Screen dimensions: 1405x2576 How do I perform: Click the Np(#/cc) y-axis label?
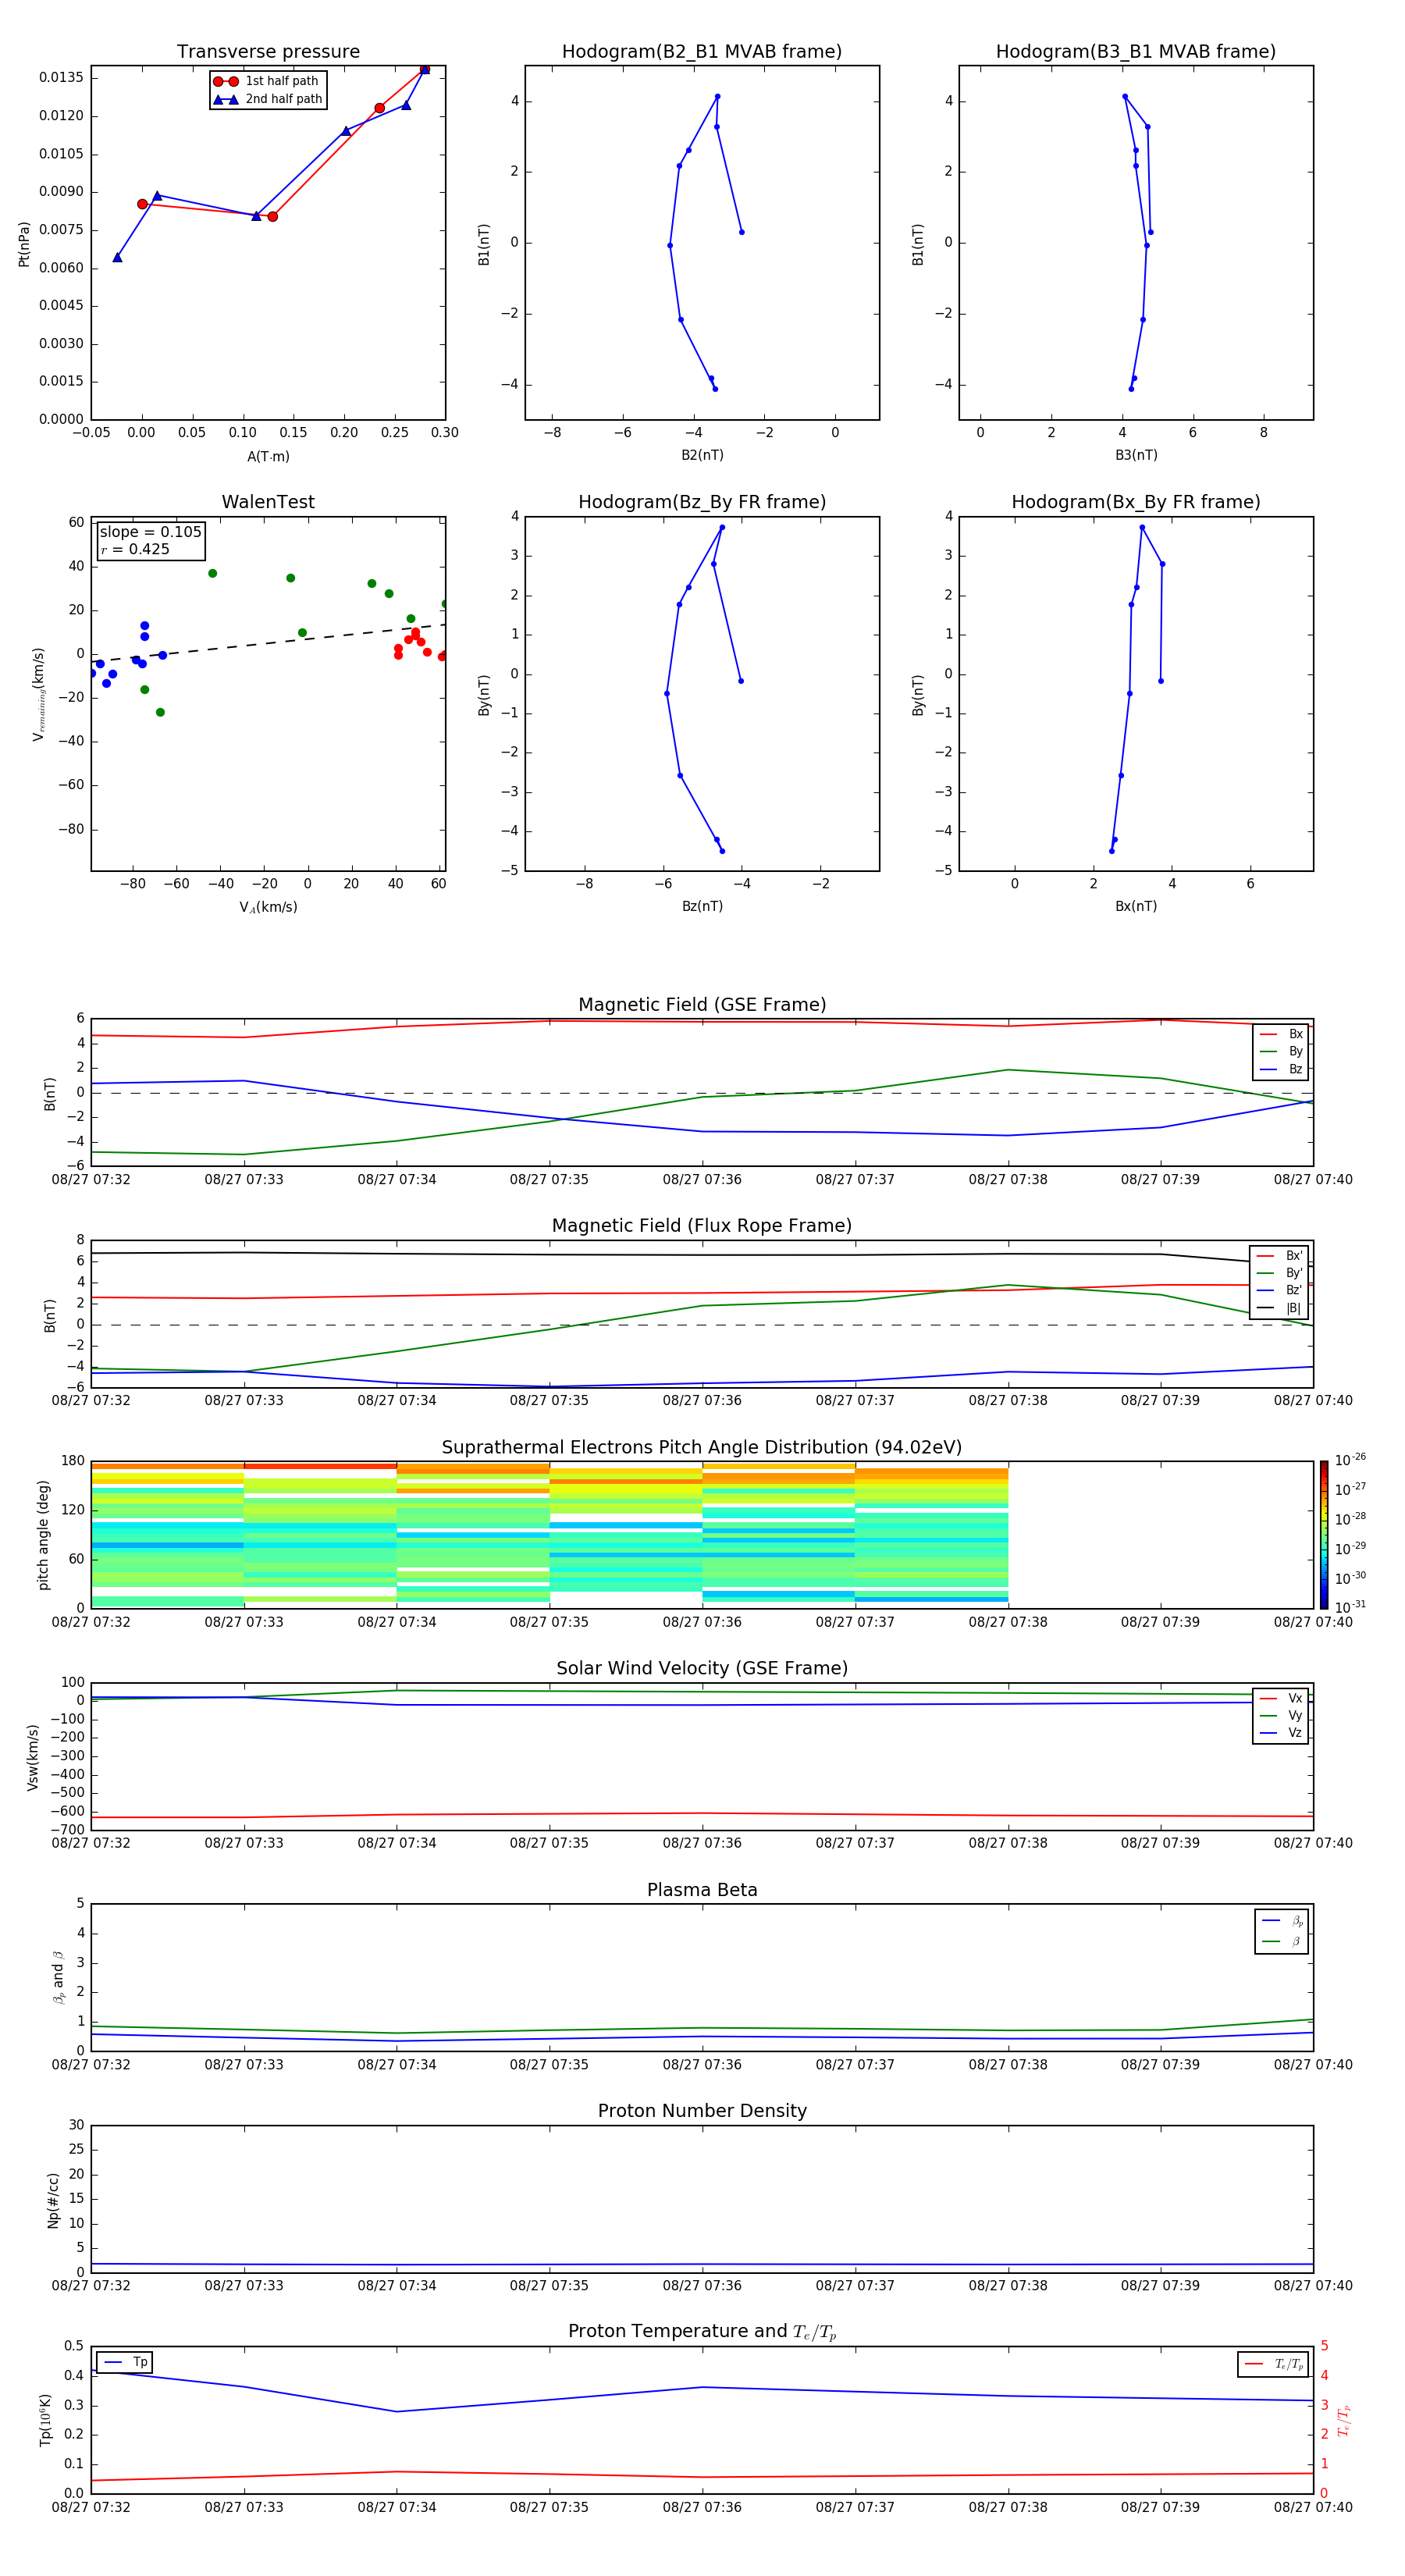coord(53,2200)
